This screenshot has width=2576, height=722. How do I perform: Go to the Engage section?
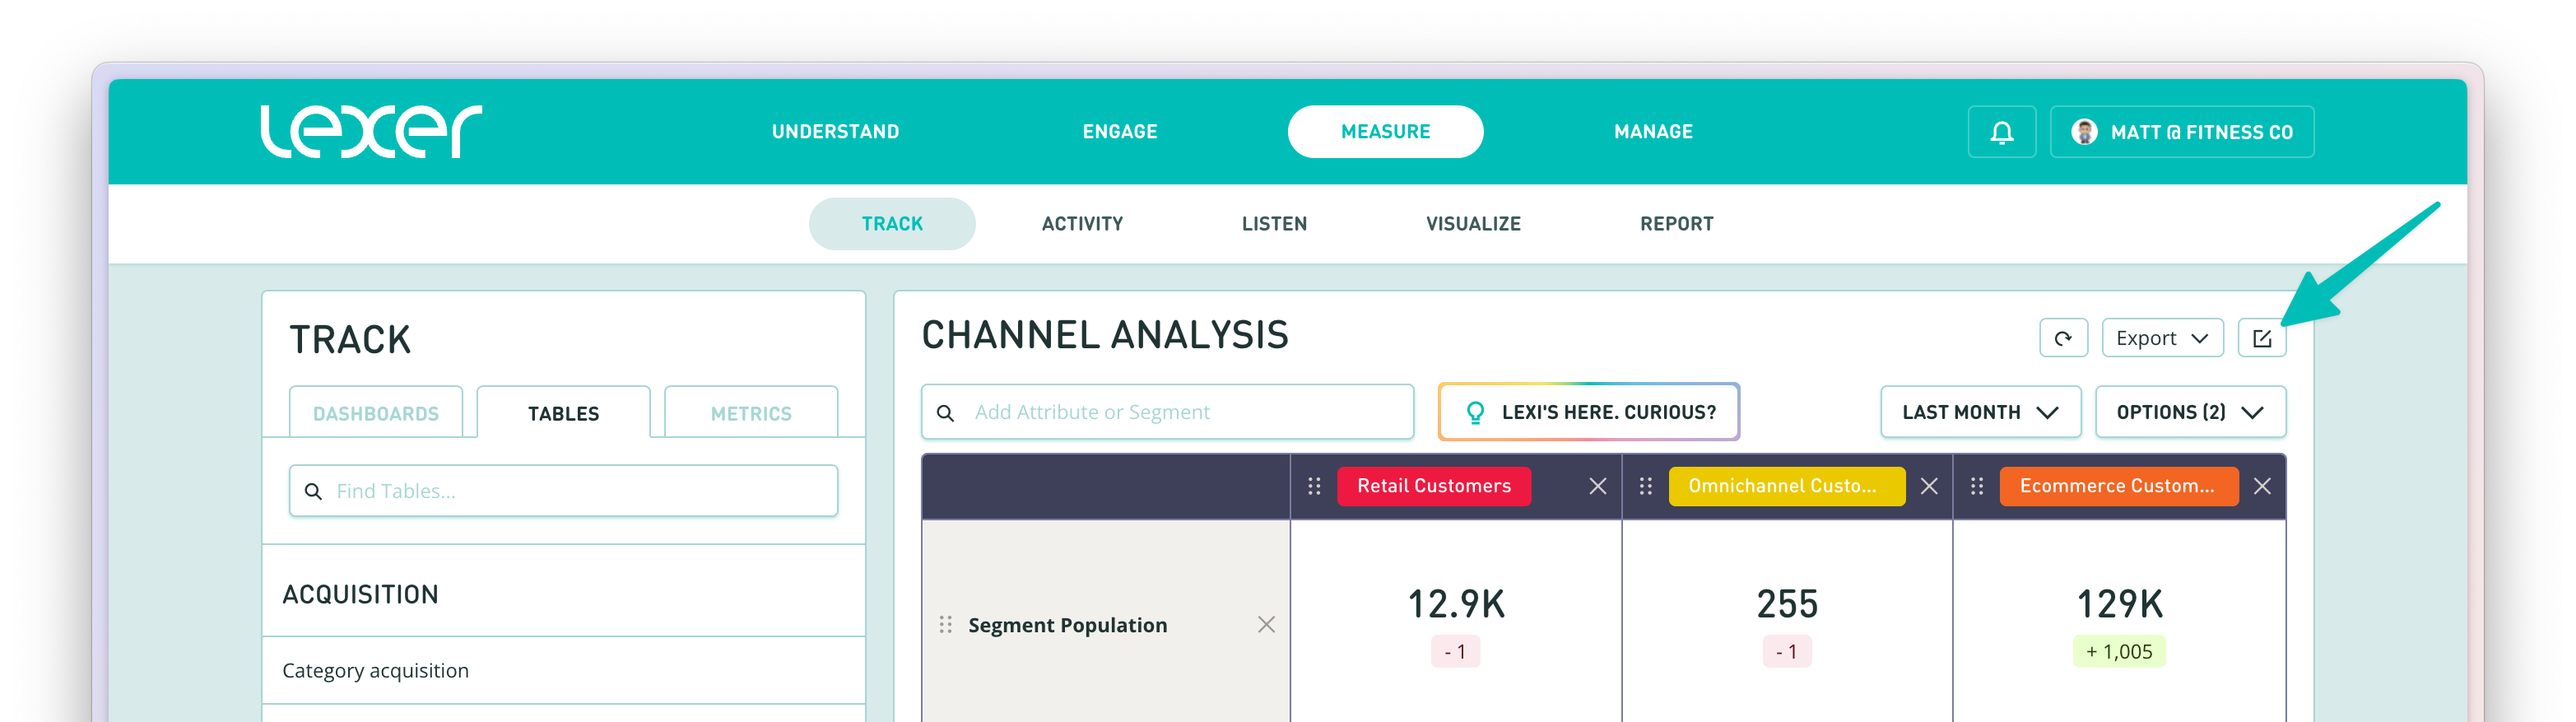tap(1119, 132)
